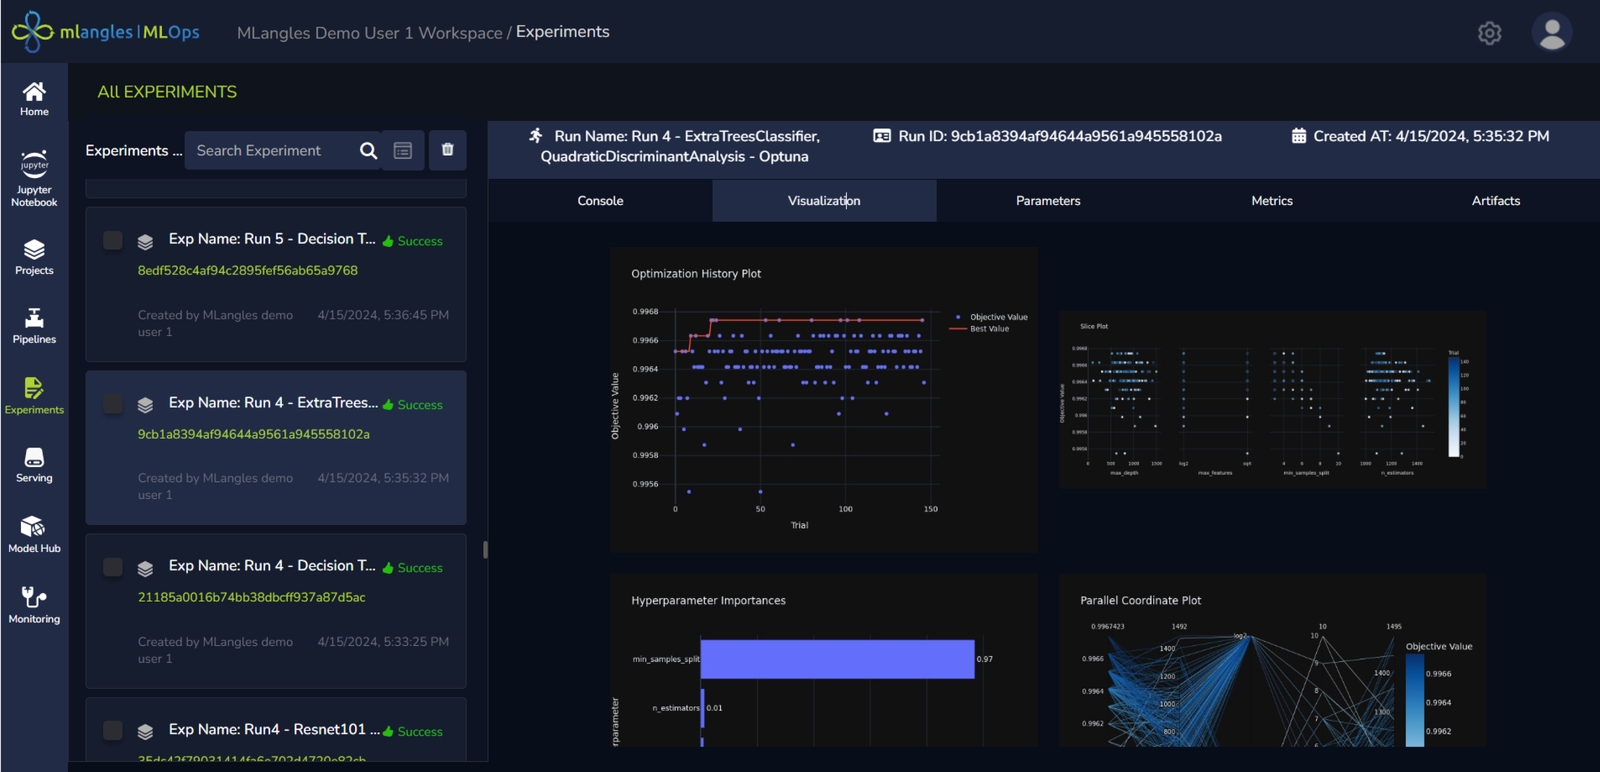The height and width of the screenshot is (772, 1600).
Task: Open the settings gear icon
Action: (x=1489, y=33)
